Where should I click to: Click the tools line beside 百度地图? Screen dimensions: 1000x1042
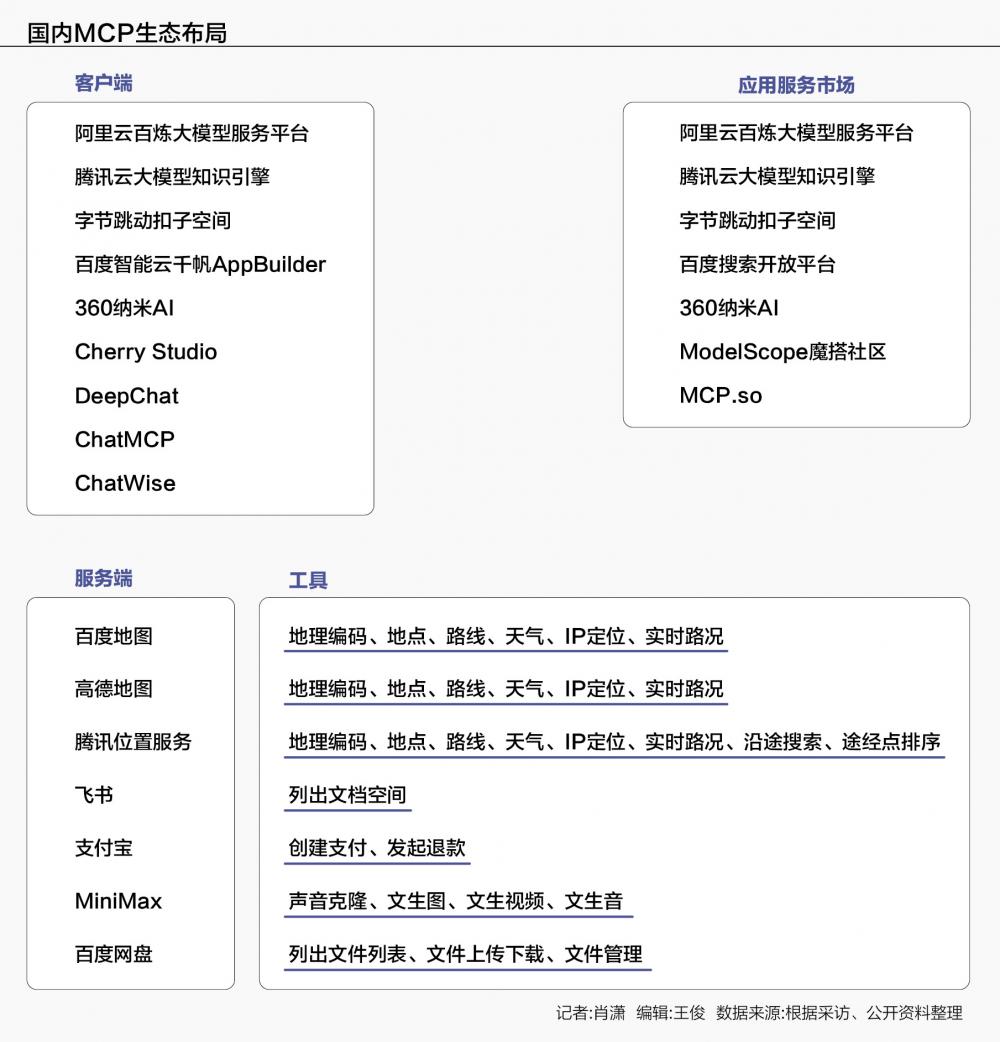point(506,637)
